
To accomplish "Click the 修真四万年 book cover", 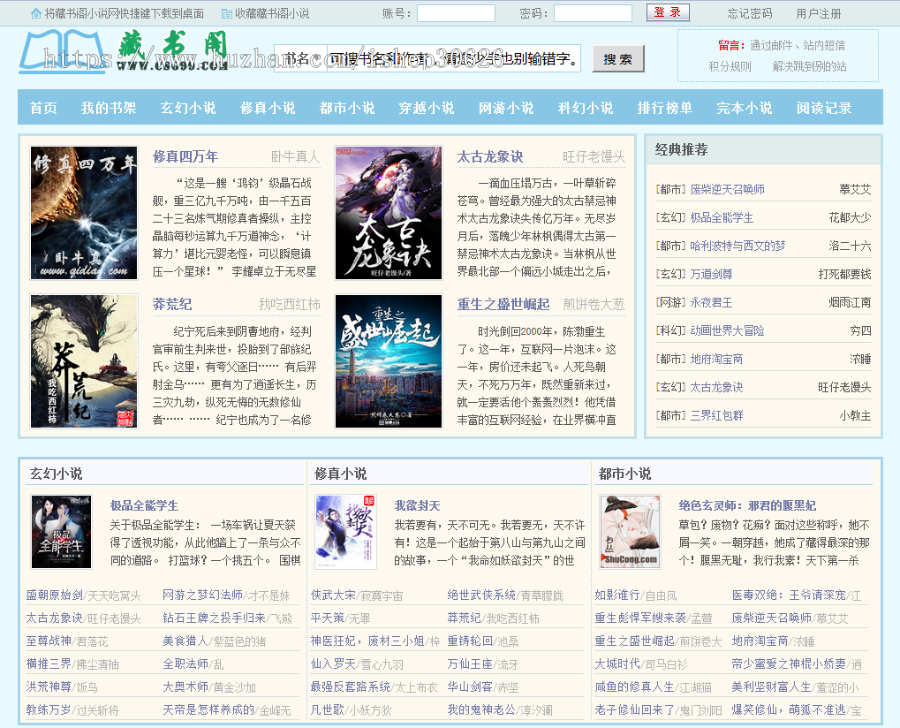I will click(x=84, y=213).
